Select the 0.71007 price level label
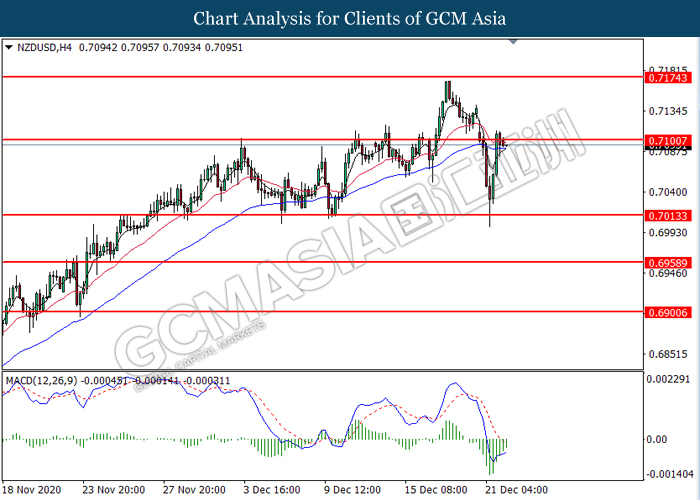700x500 pixels. point(668,141)
